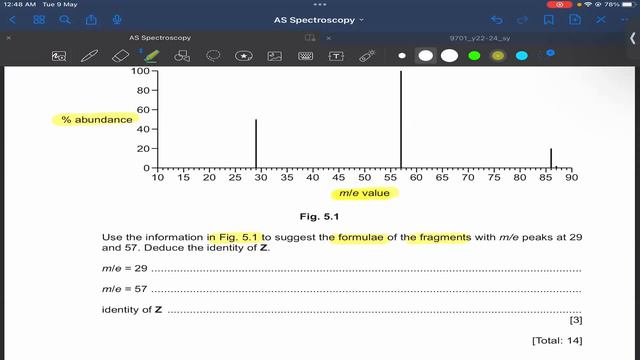Choose the smallest stroke thickness
The width and height of the screenshot is (640, 360).
(402, 56)
